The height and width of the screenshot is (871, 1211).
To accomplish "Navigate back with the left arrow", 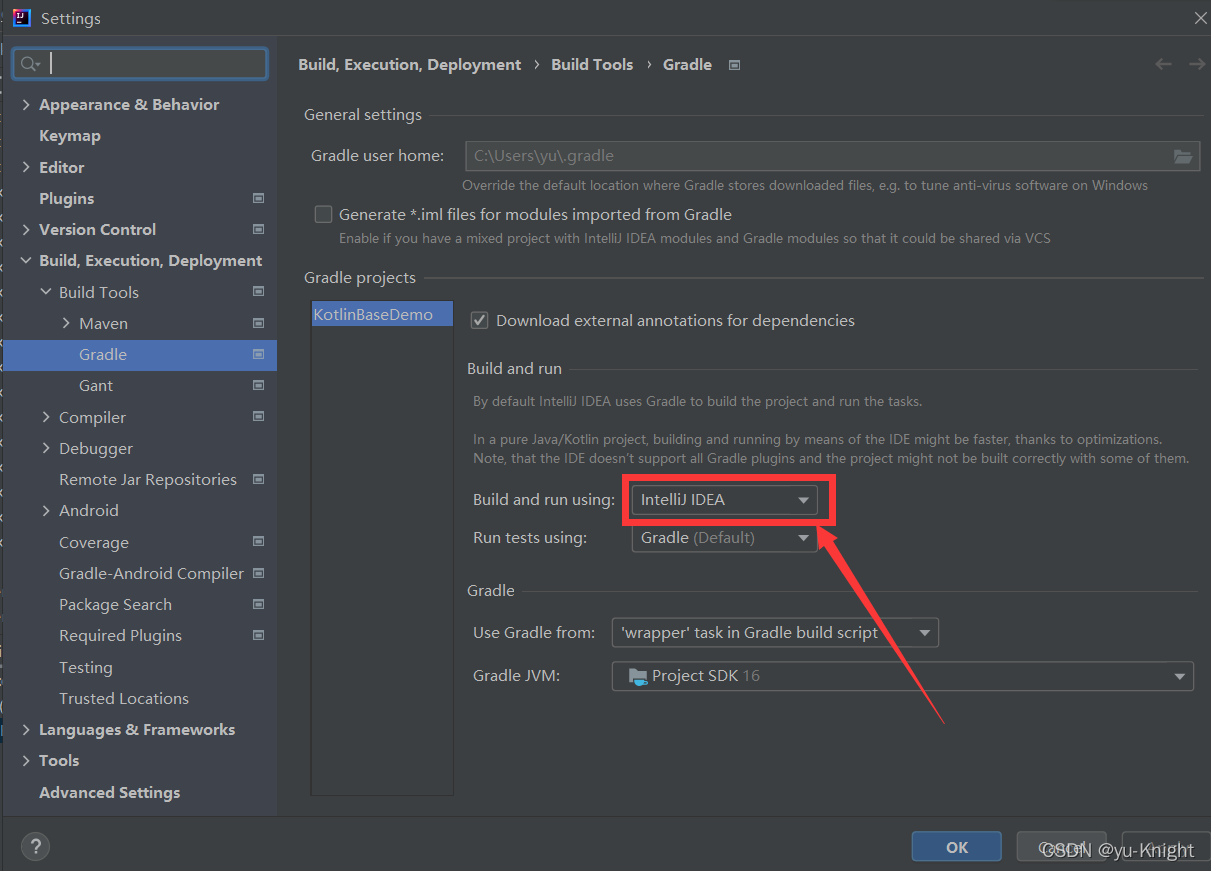I will point(1163,64).
